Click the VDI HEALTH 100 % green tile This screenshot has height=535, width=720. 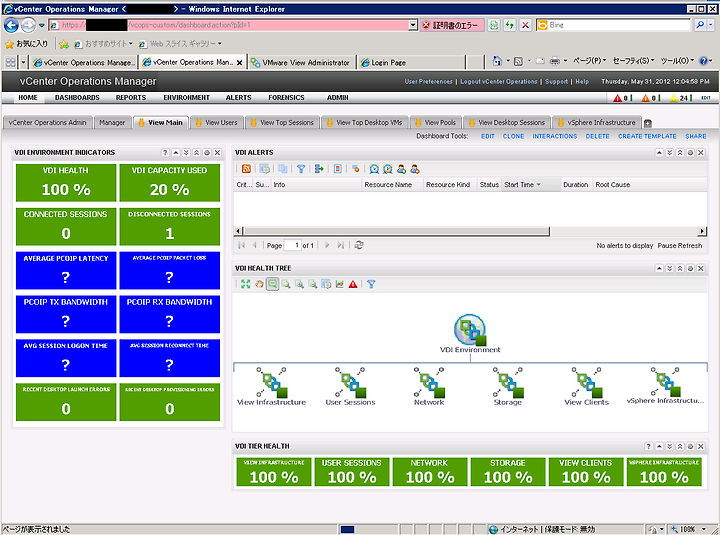click(x=66, y=183)
